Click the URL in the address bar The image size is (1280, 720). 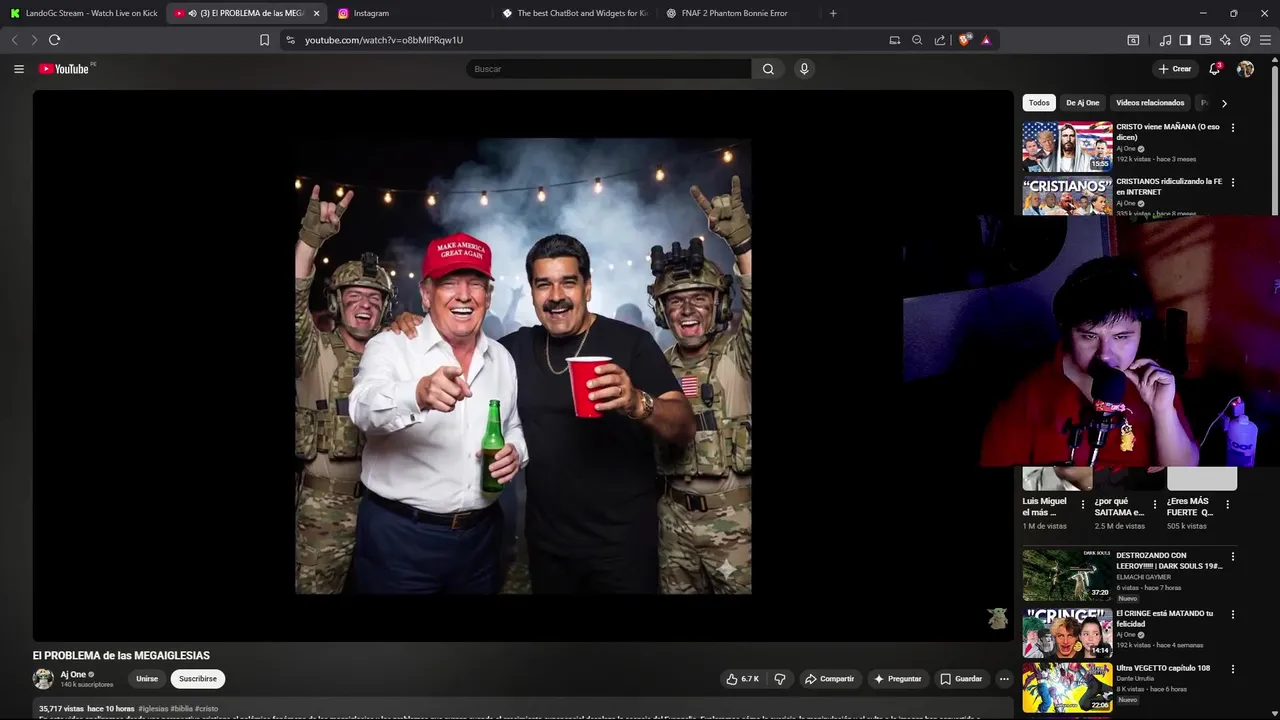point(384,40)
